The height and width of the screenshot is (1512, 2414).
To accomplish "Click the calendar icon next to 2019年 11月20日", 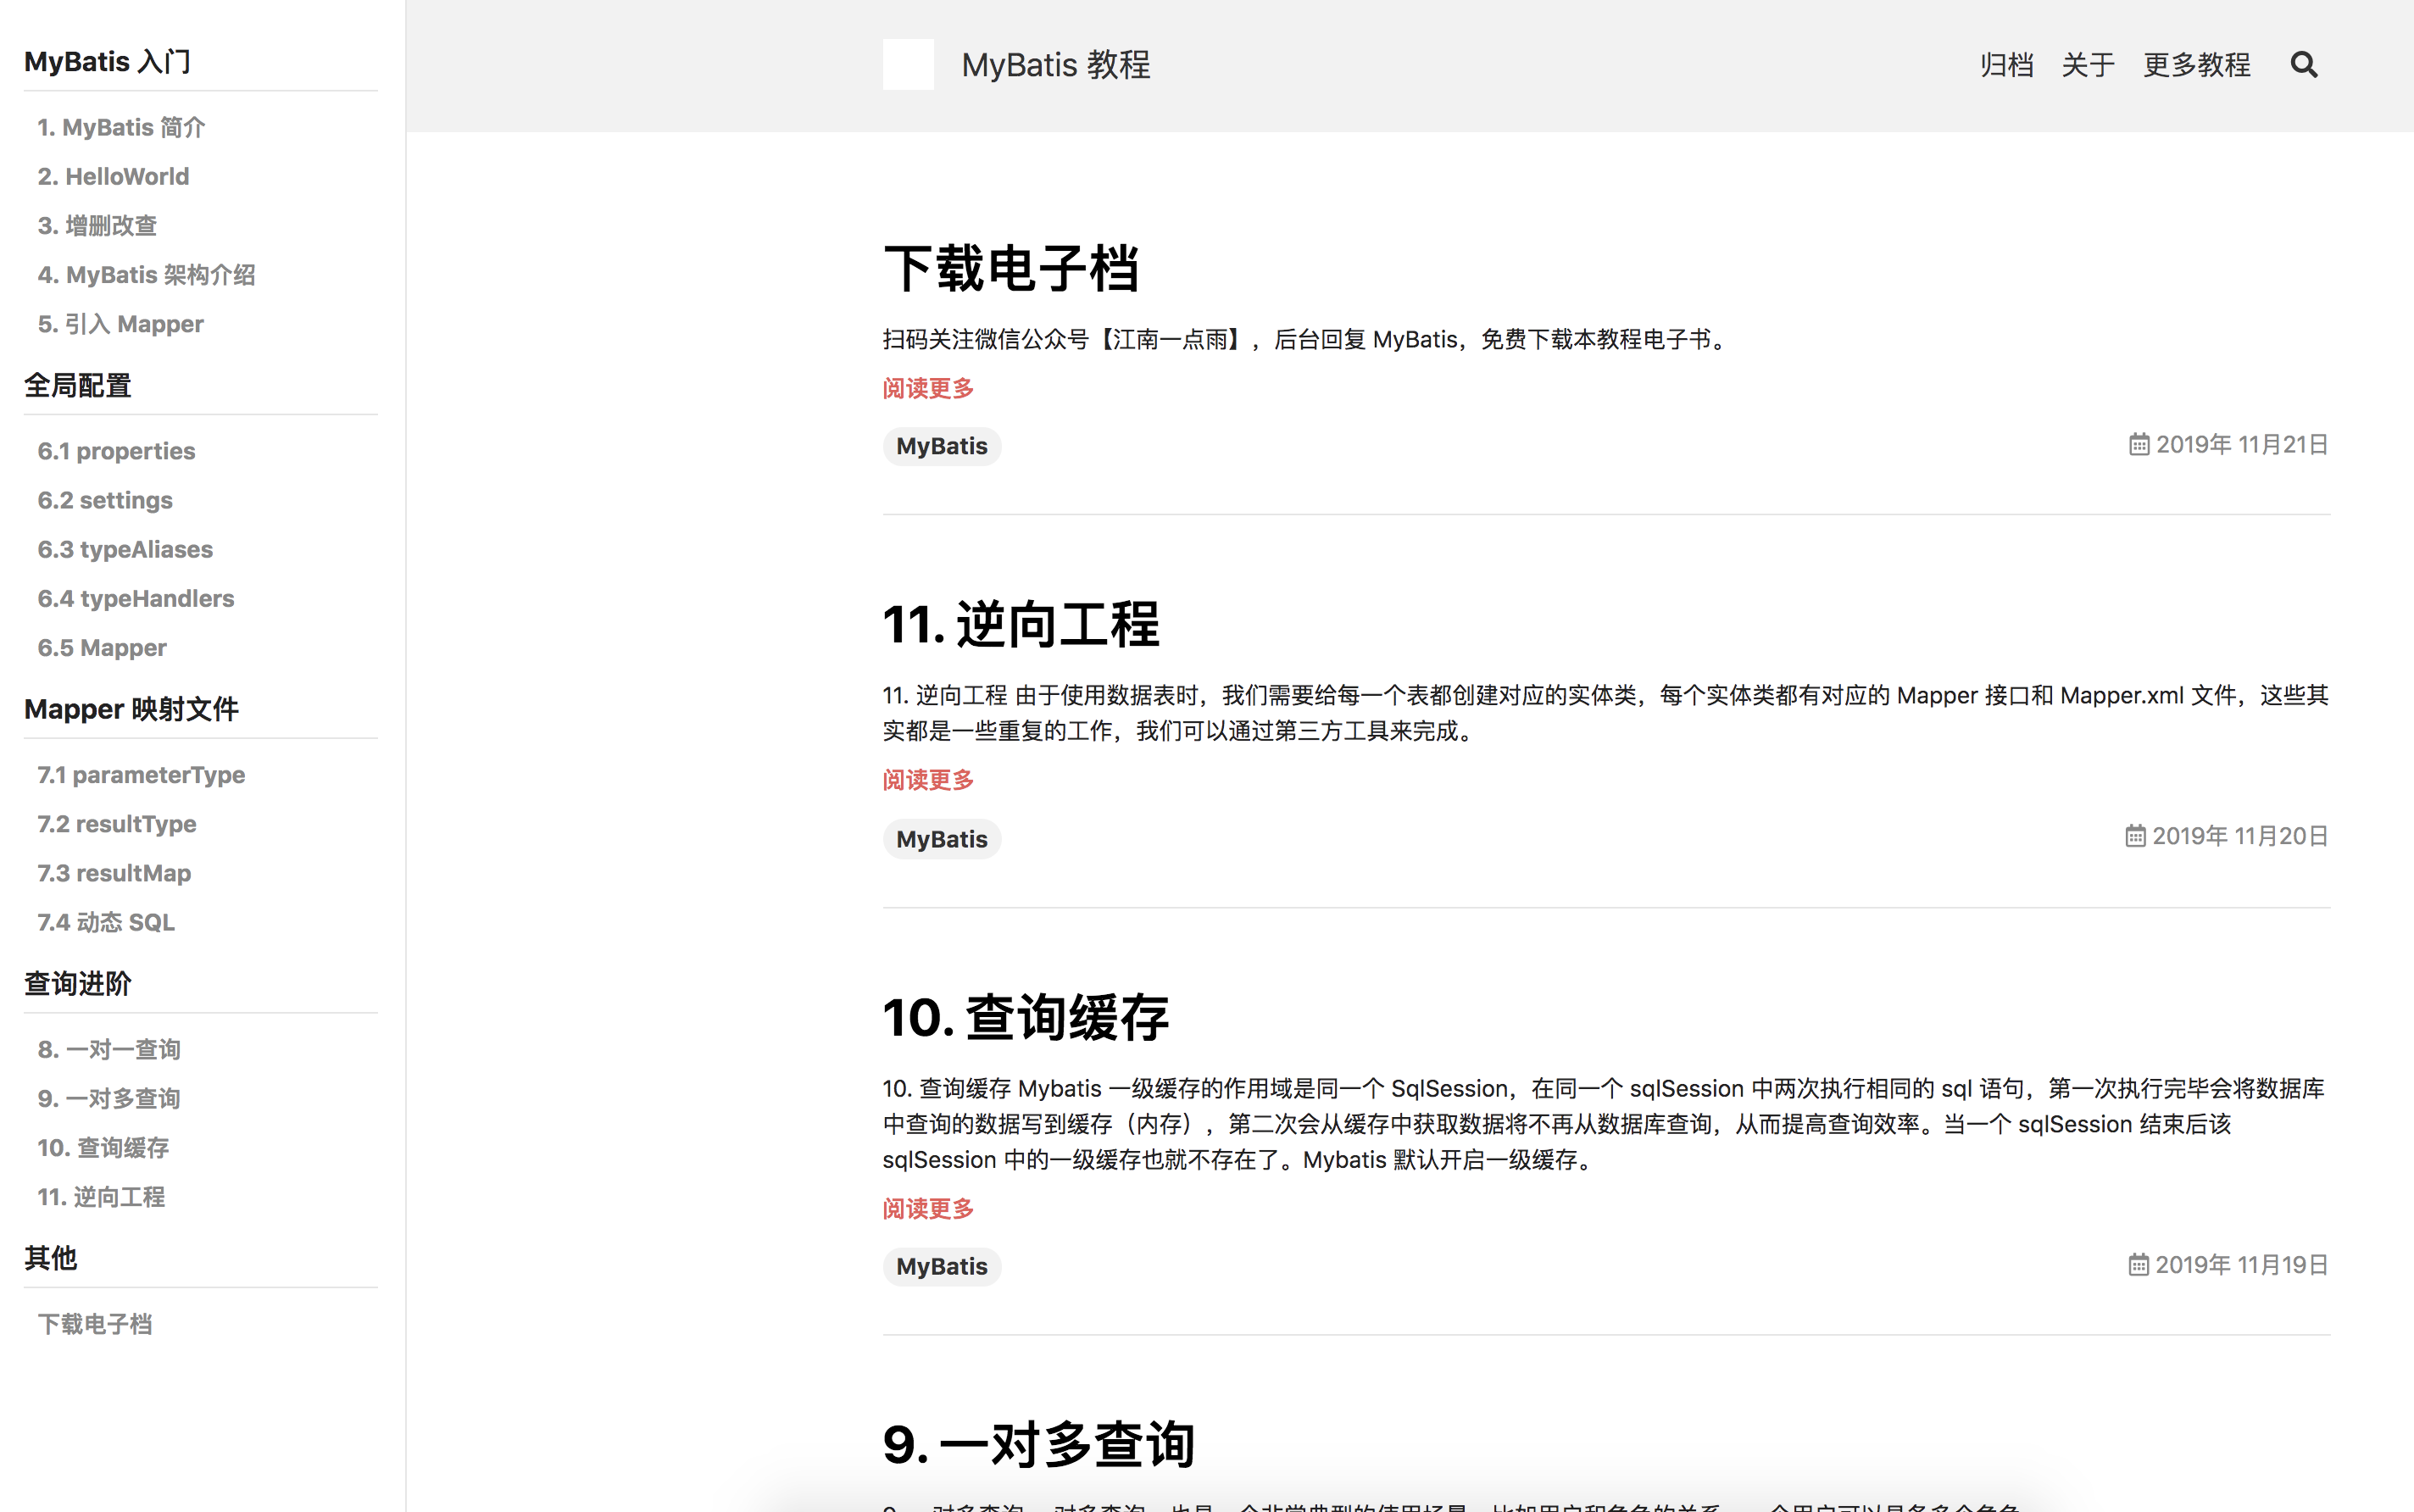I will (2135, 836).
